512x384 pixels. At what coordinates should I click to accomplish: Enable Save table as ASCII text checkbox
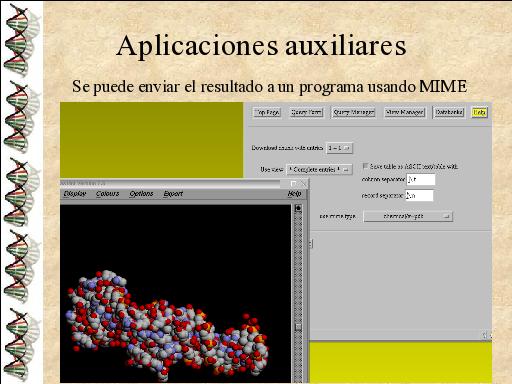(x=365, y=166)
